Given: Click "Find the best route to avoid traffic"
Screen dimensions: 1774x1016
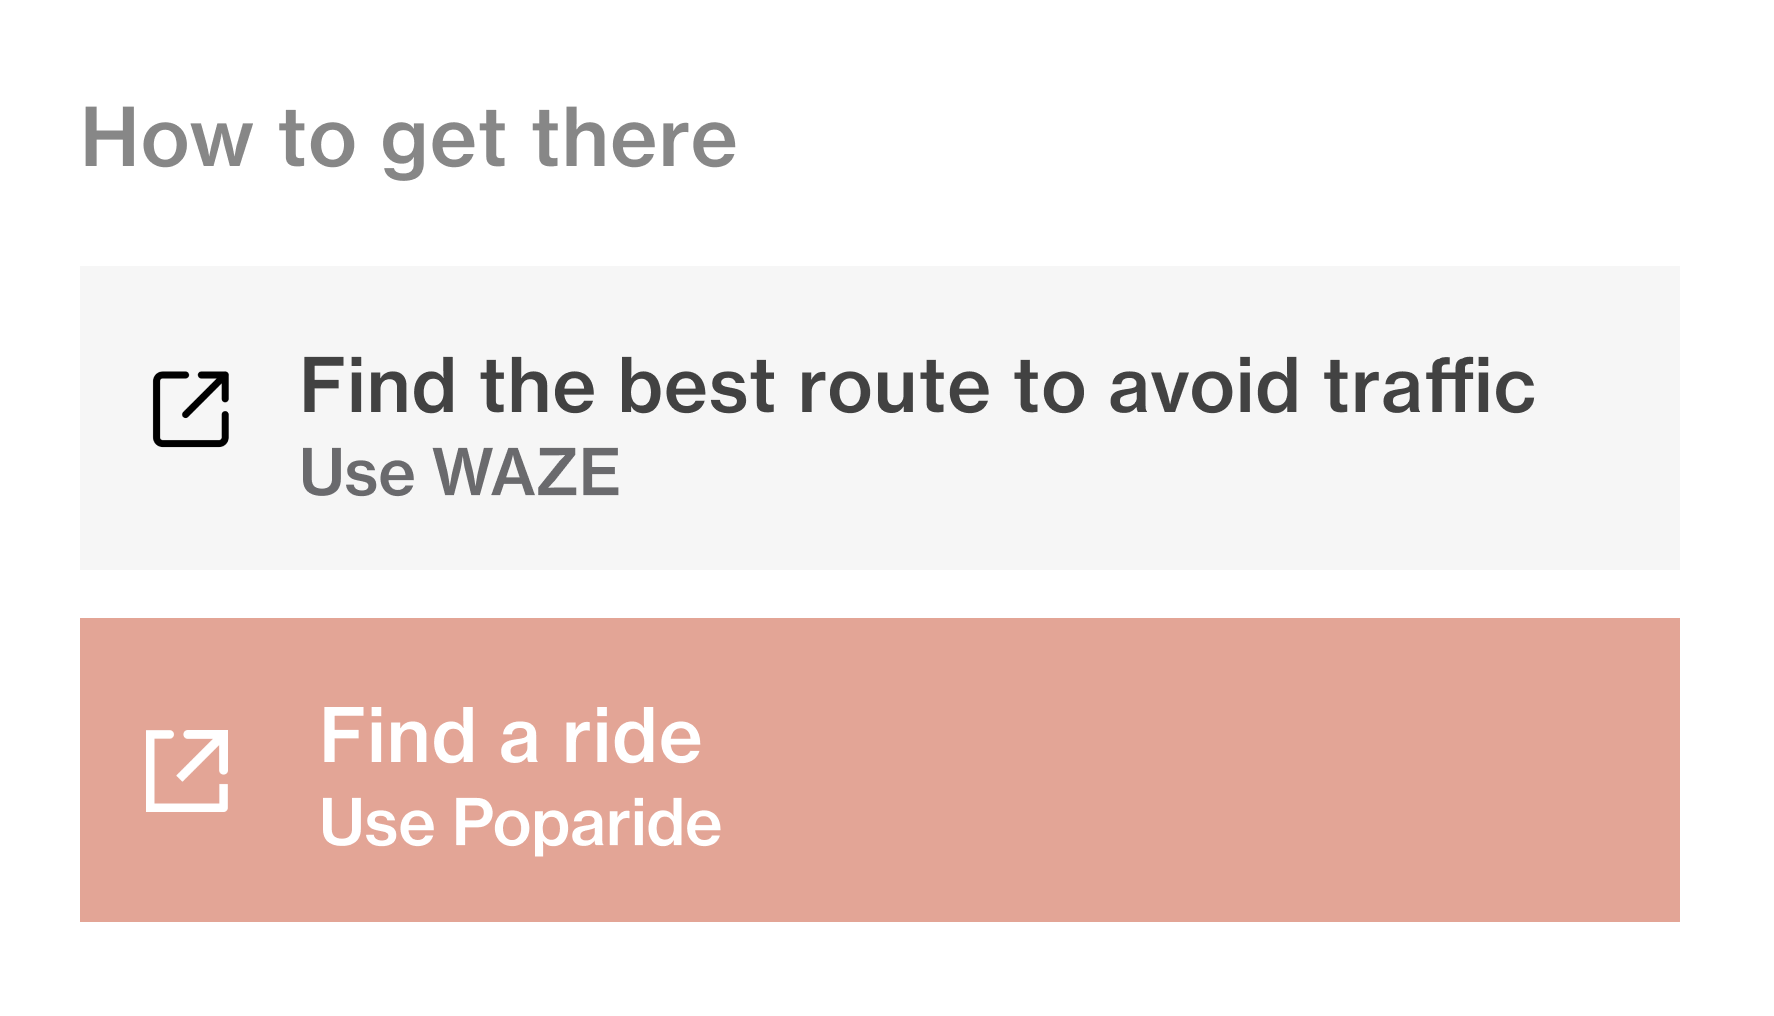Looking at the screenshot, I should coord(917,387).
